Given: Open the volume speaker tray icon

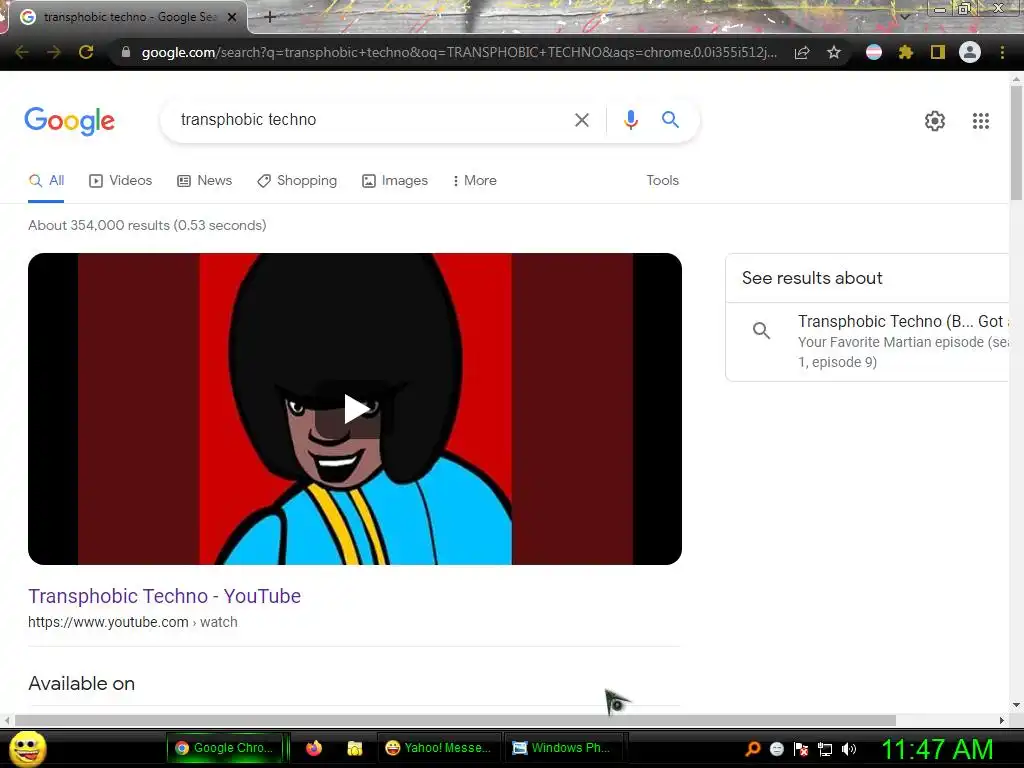Looking at the screenshot, I should point(849,749).
